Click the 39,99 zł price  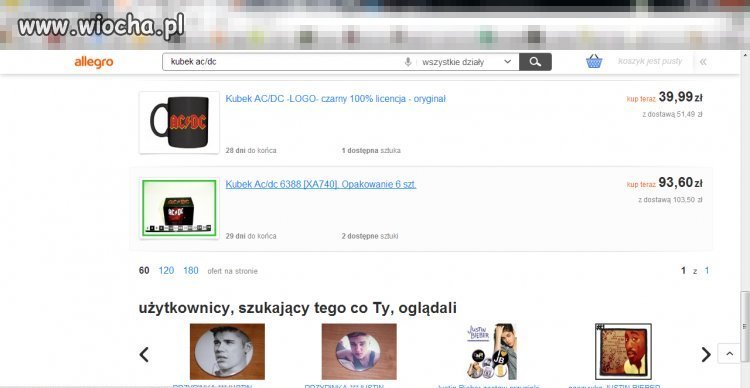tap(680, 97)
